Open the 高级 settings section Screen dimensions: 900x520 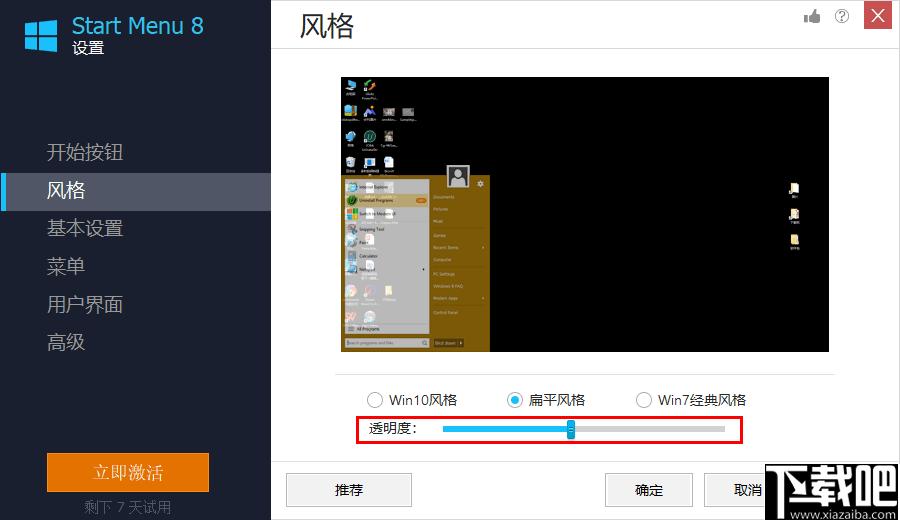point(66,342)
